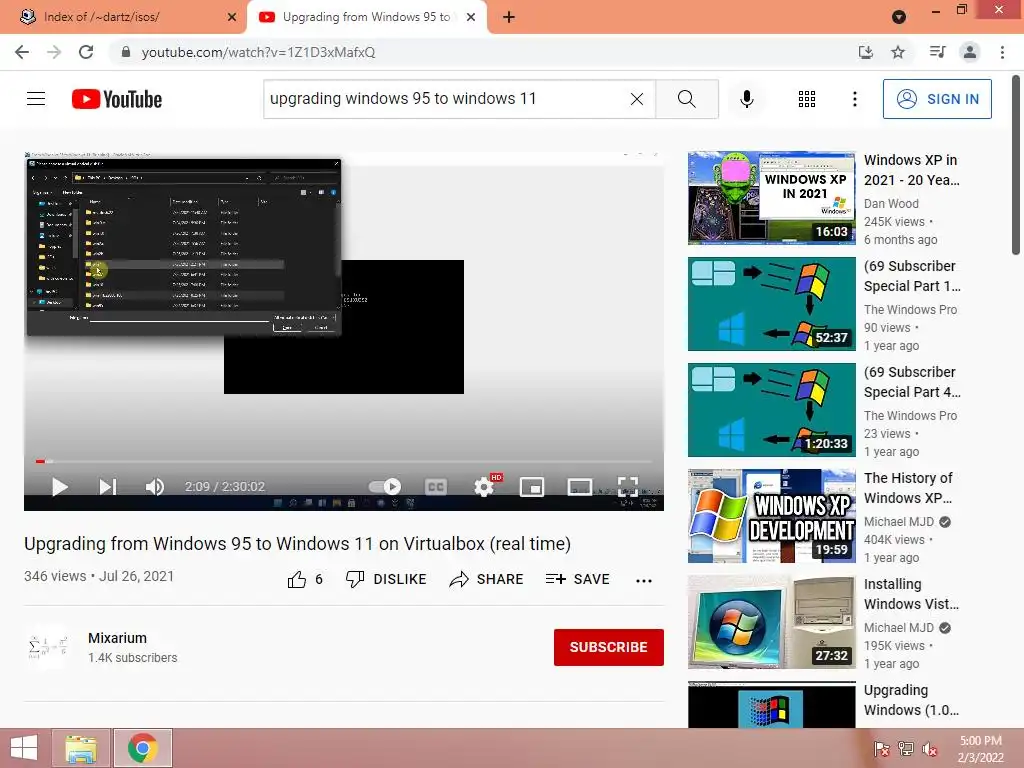Go to the YouTube home logo
1024x768 pixels.
pos(117,99)
